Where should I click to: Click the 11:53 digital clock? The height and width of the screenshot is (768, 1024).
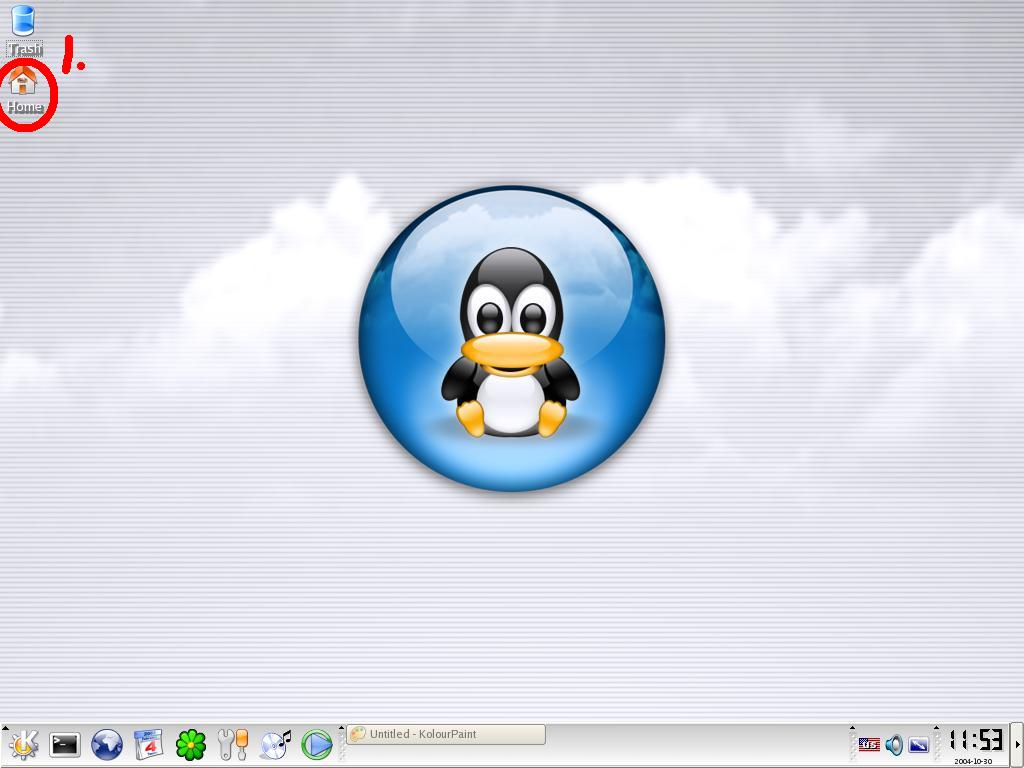point(976,740)
